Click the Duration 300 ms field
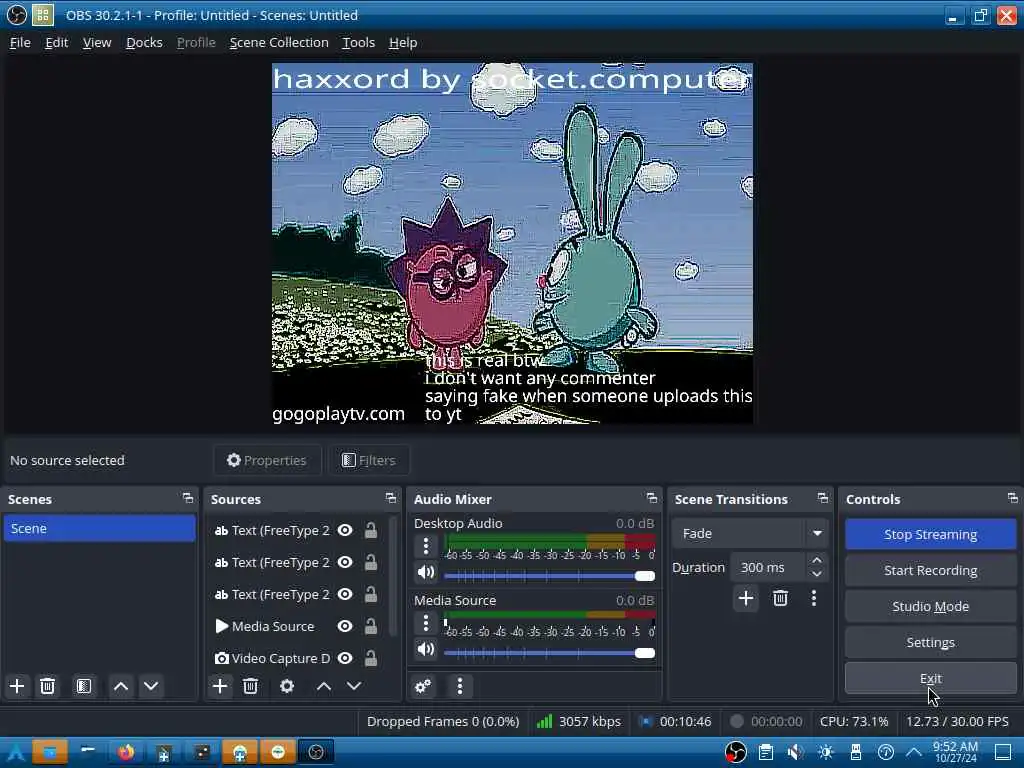 click(x=769, y=568)
